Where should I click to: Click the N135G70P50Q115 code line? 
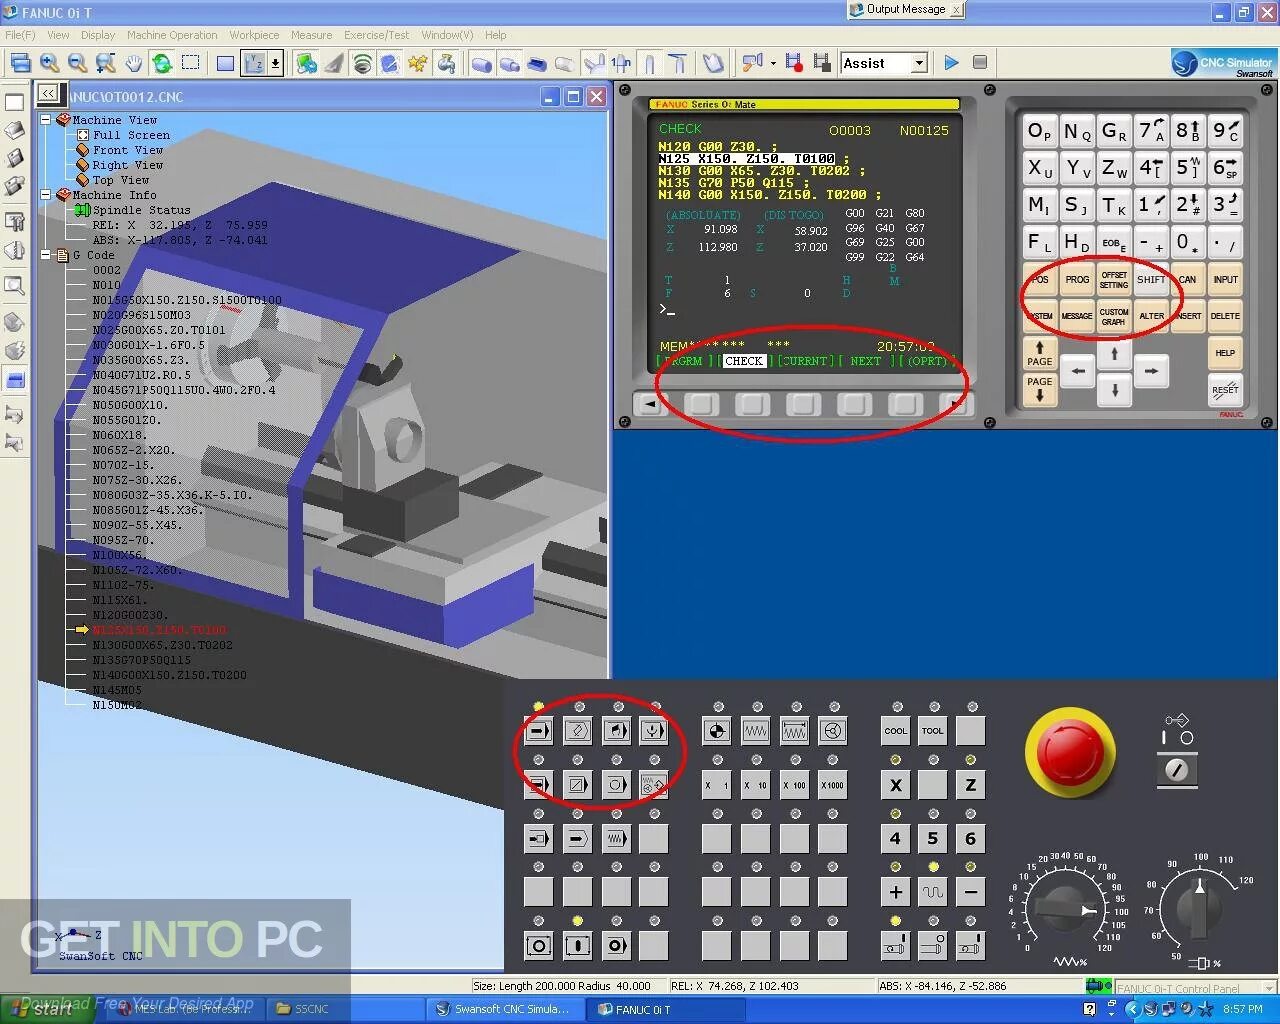(x=141, y=660)
